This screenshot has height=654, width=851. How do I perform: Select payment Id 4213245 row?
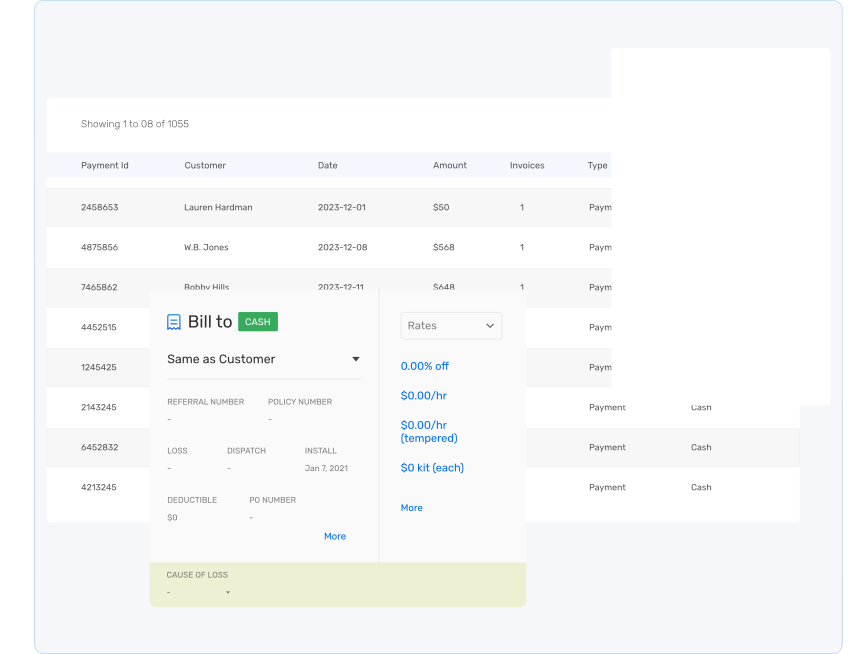[x=99, y=487]
